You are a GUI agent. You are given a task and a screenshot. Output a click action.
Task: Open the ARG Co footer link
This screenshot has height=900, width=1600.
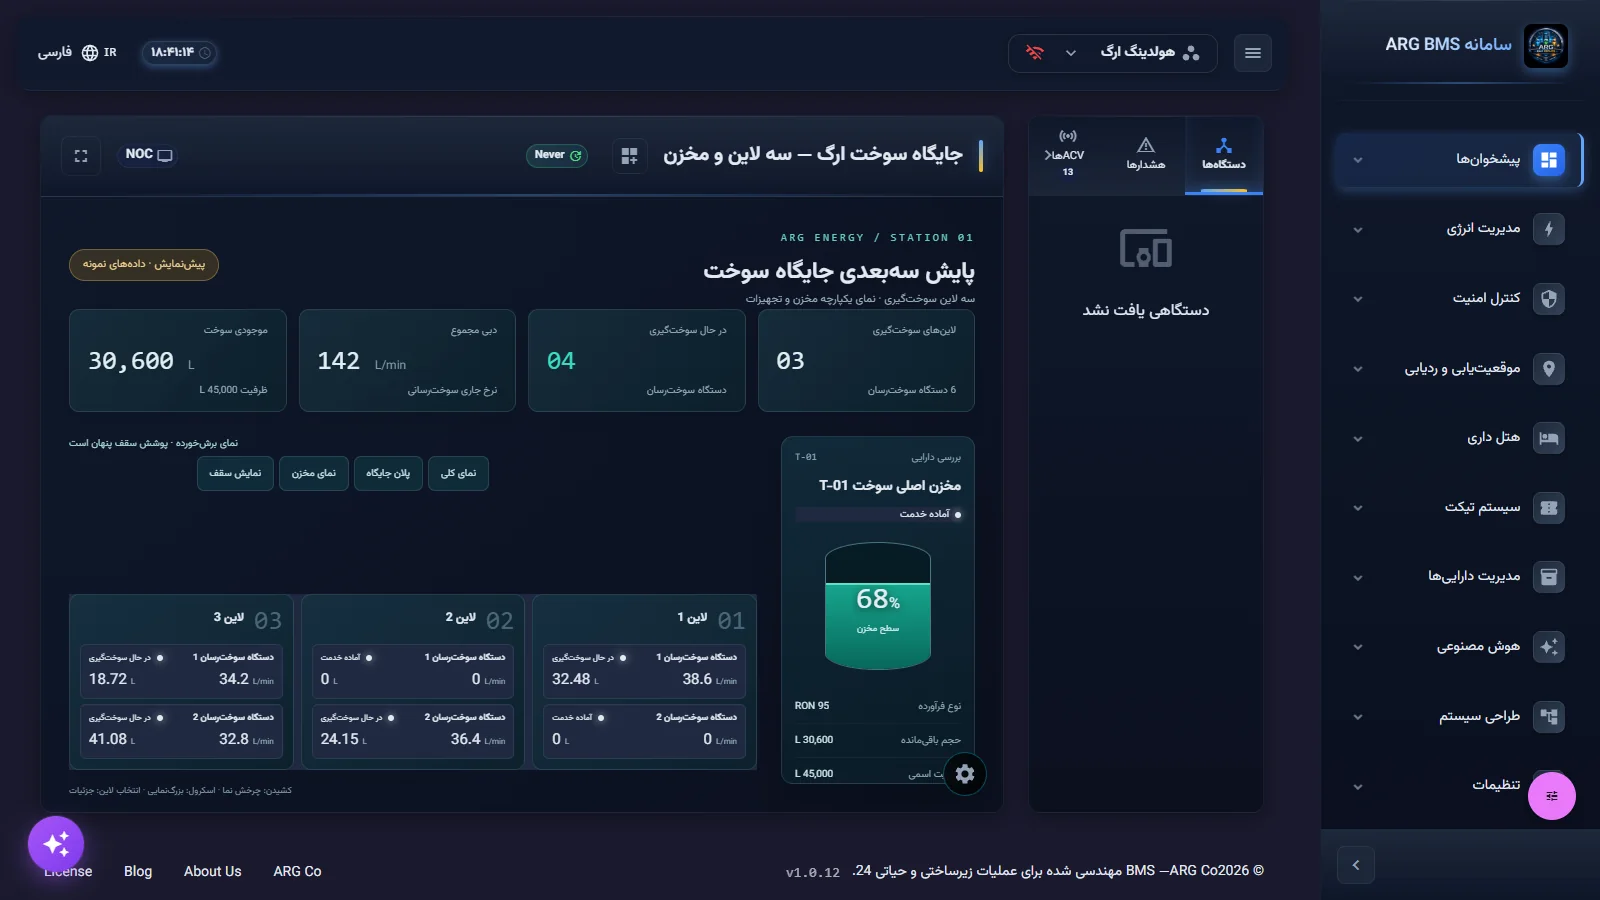coord(298,872)
